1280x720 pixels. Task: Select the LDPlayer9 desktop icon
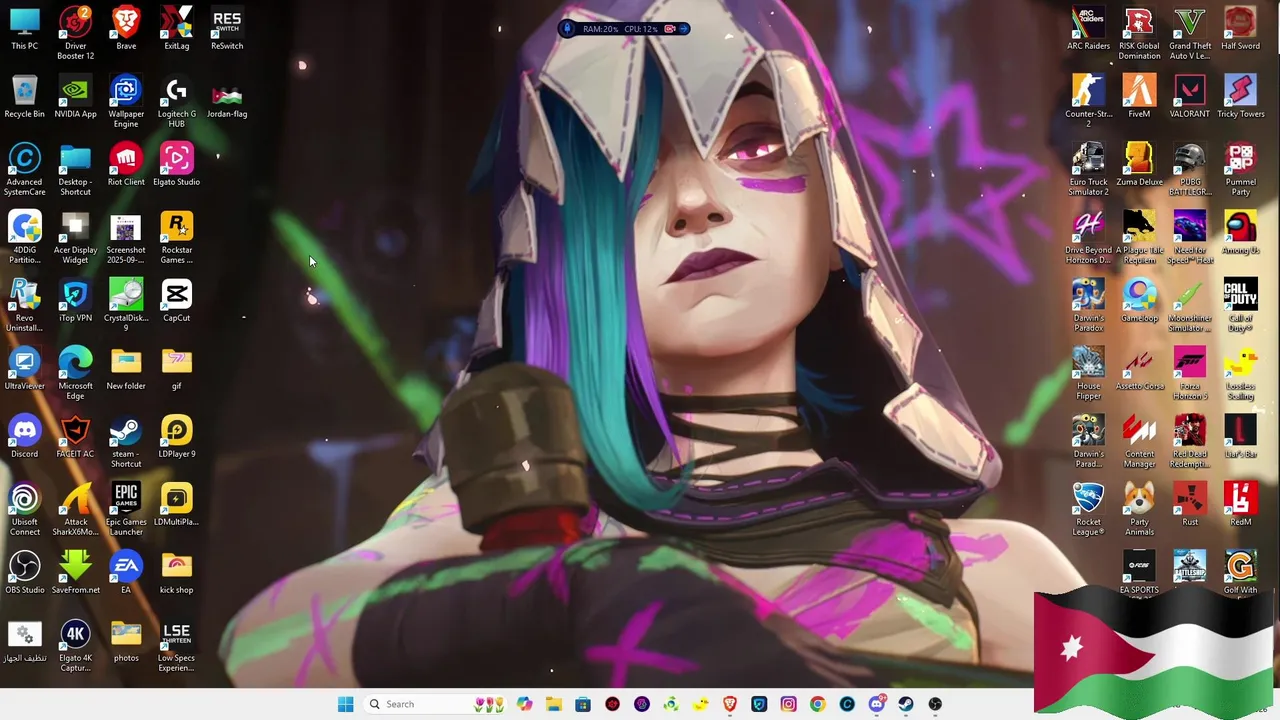[176, 436]
